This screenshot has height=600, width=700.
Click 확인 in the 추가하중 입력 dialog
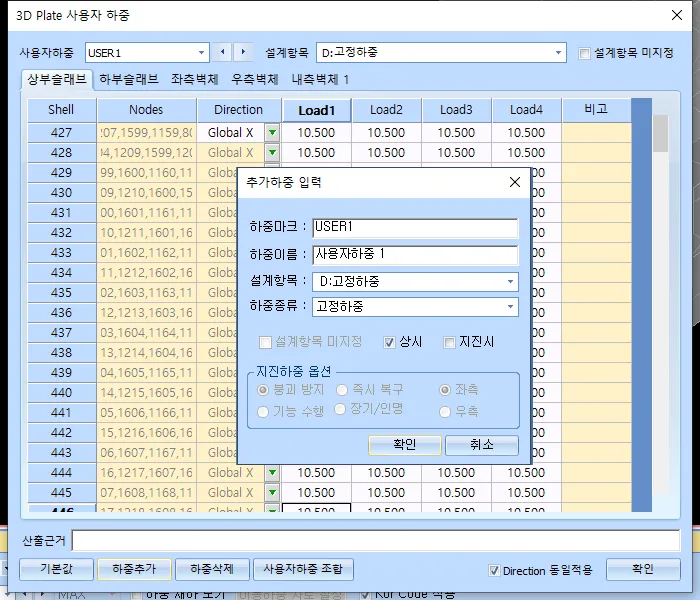pyautogui.click(x=404, y=445)
